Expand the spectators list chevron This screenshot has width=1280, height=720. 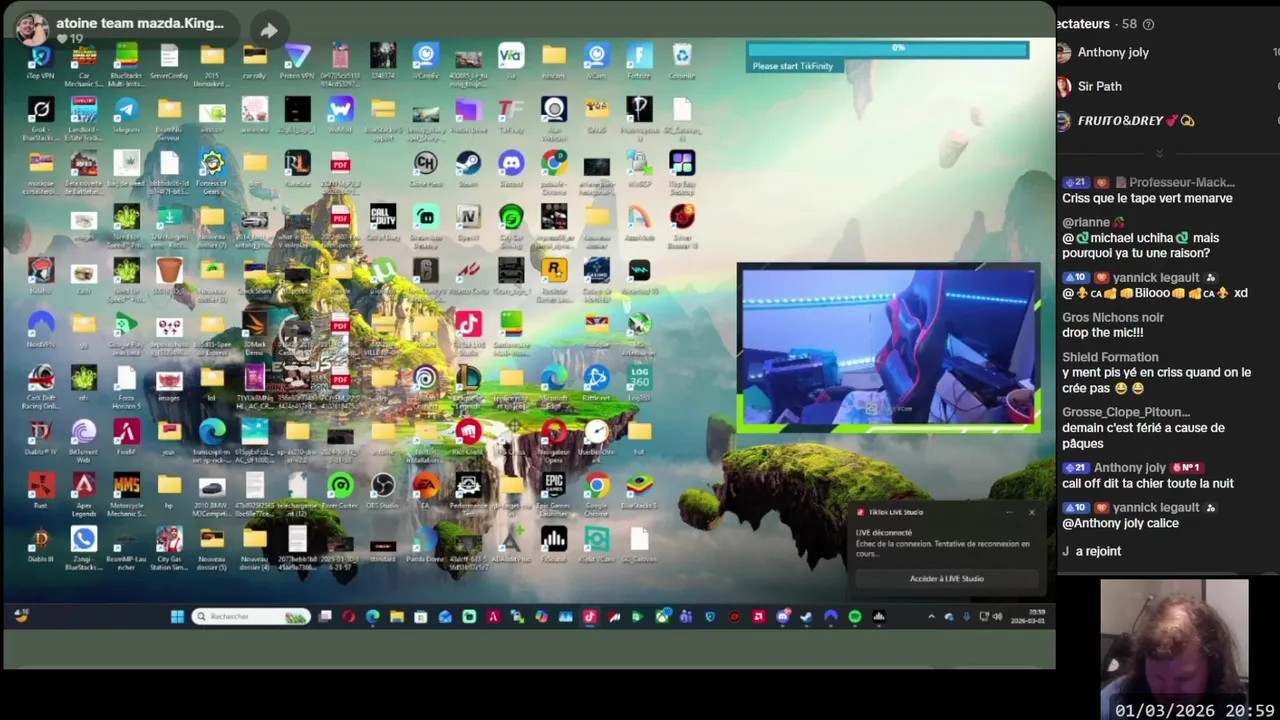coord(1159,153)
